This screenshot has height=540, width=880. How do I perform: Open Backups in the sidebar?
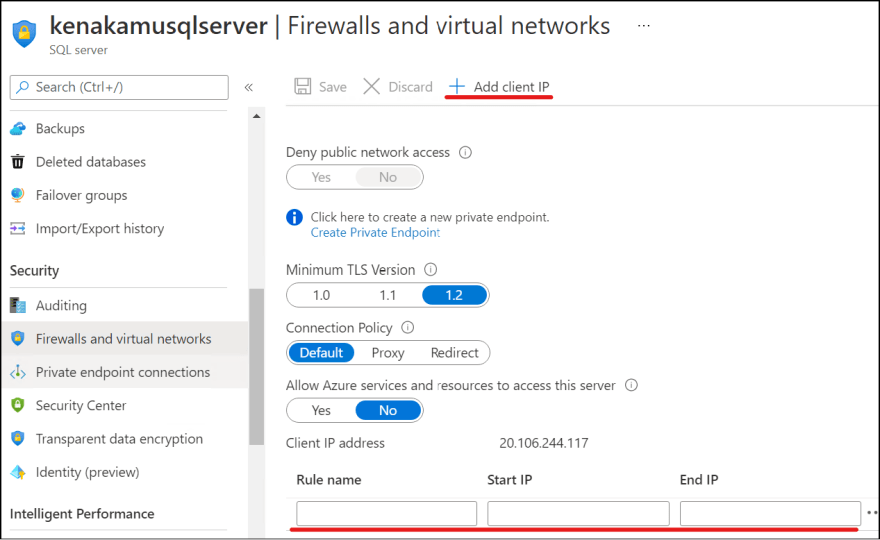coord(60,129)
